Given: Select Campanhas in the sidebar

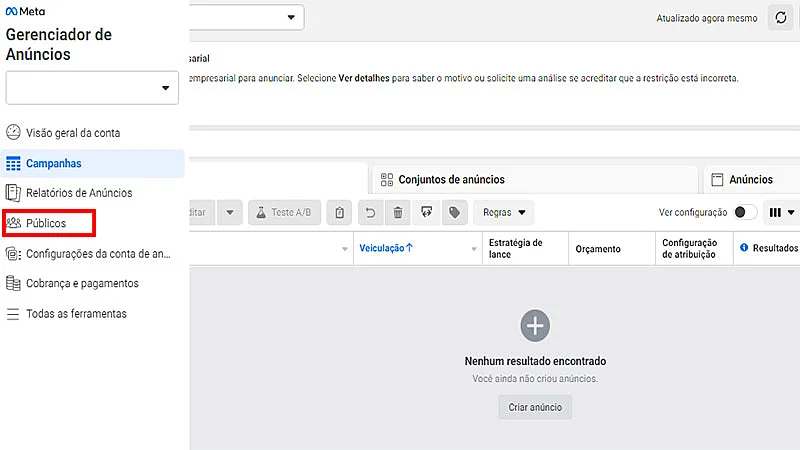Looking at the screenshot, I should (x=92, y=163).
